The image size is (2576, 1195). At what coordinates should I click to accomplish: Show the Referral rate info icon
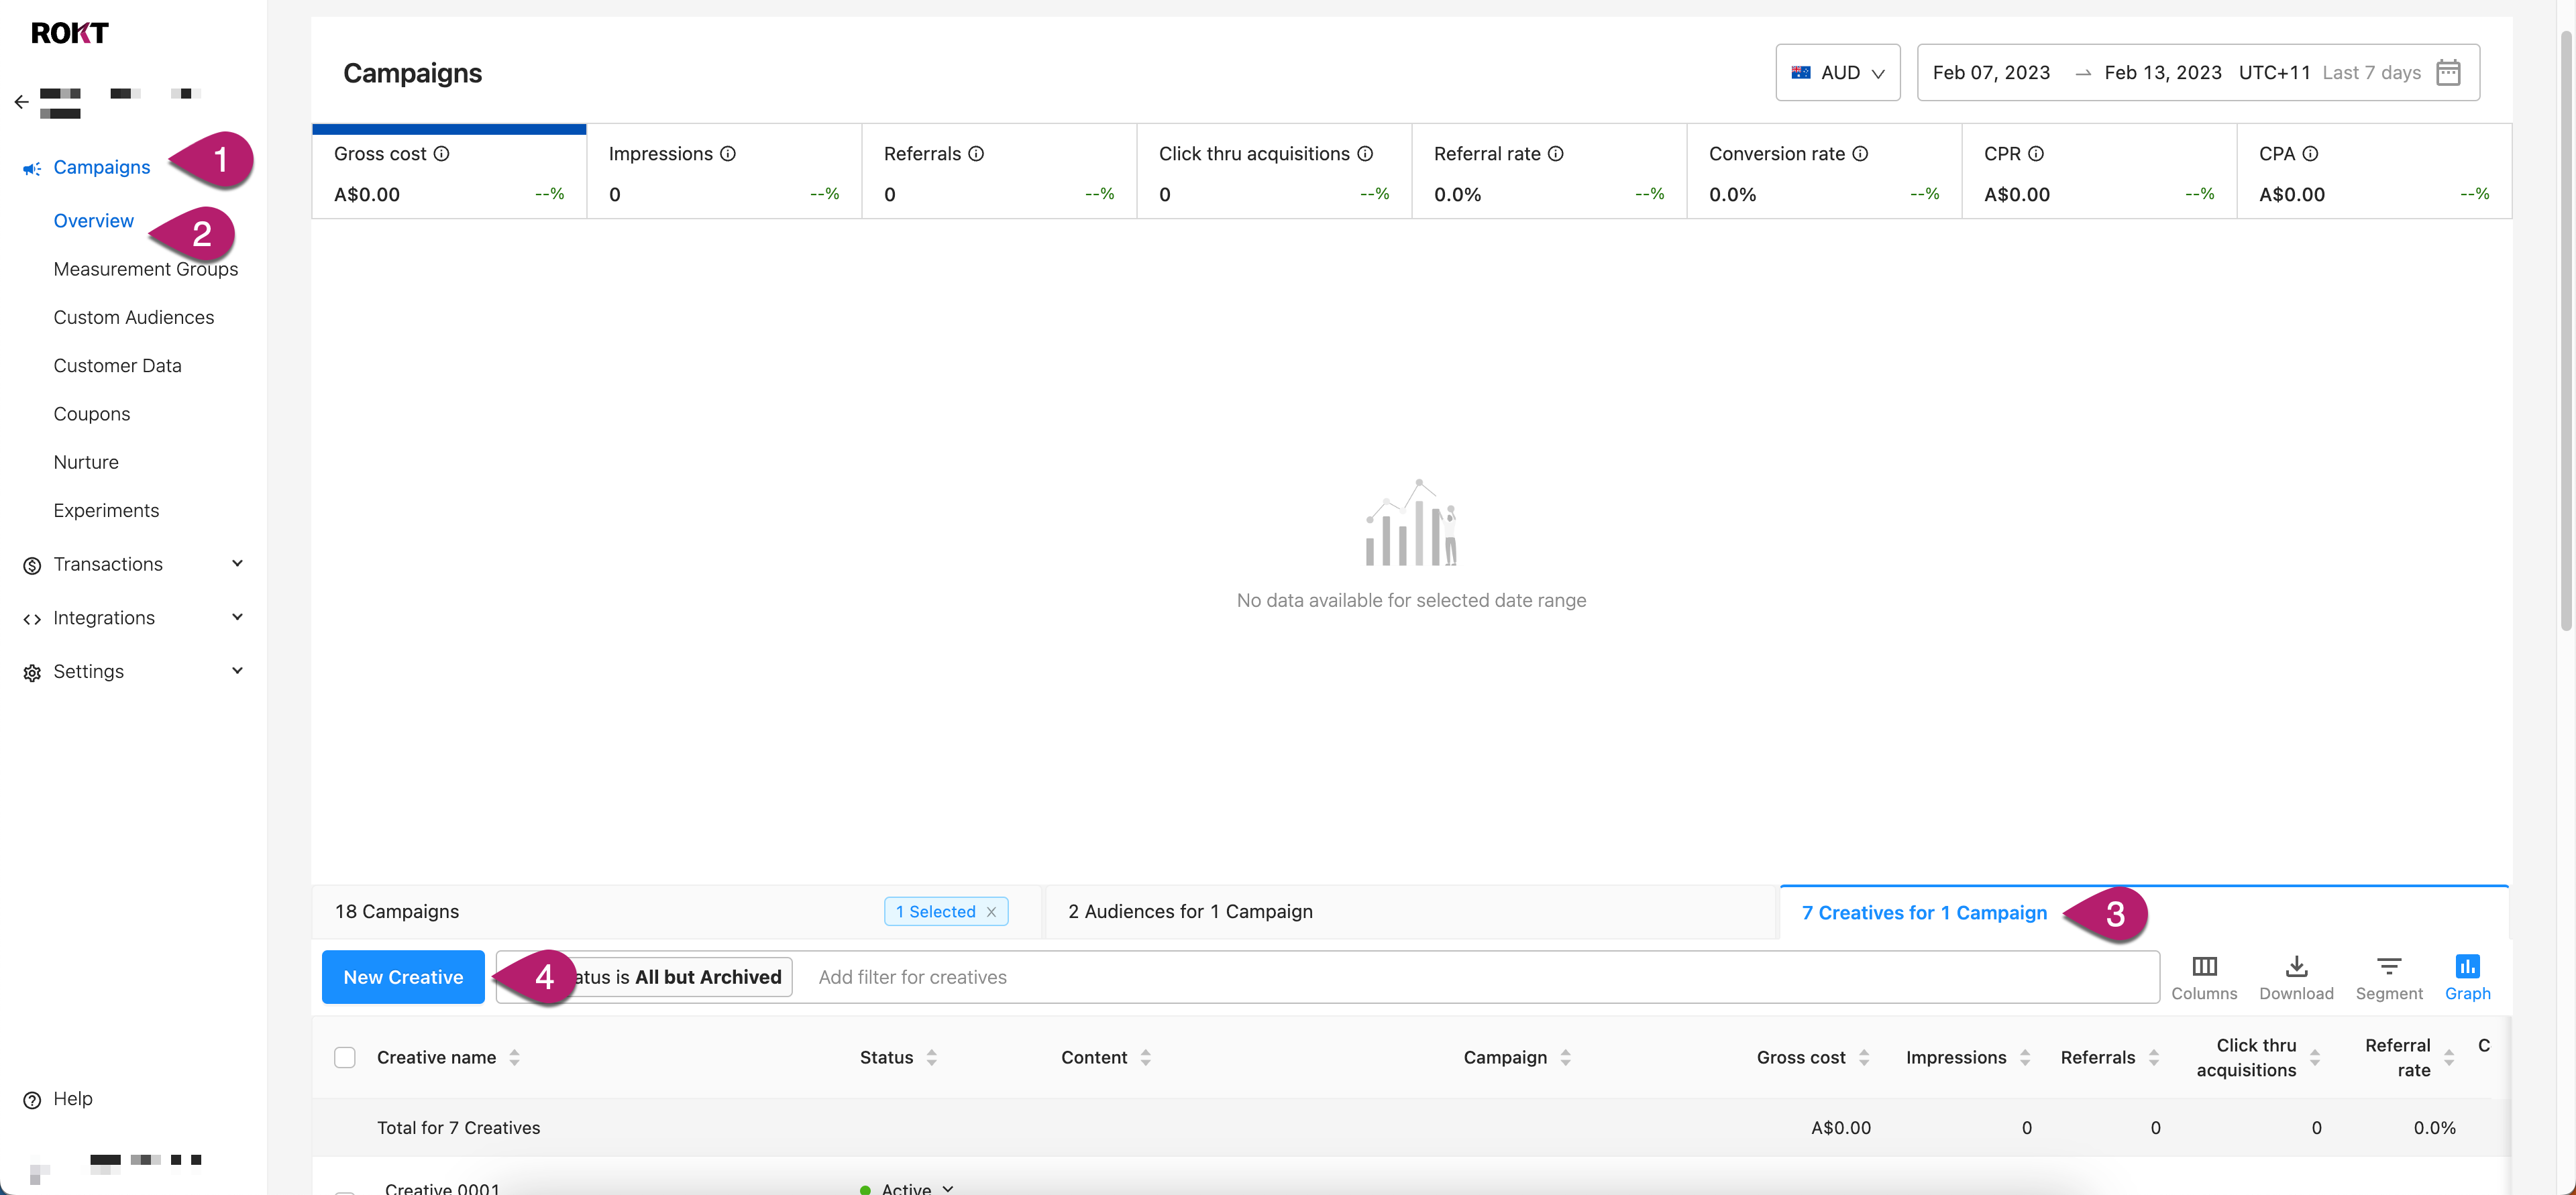[1556, 154]
